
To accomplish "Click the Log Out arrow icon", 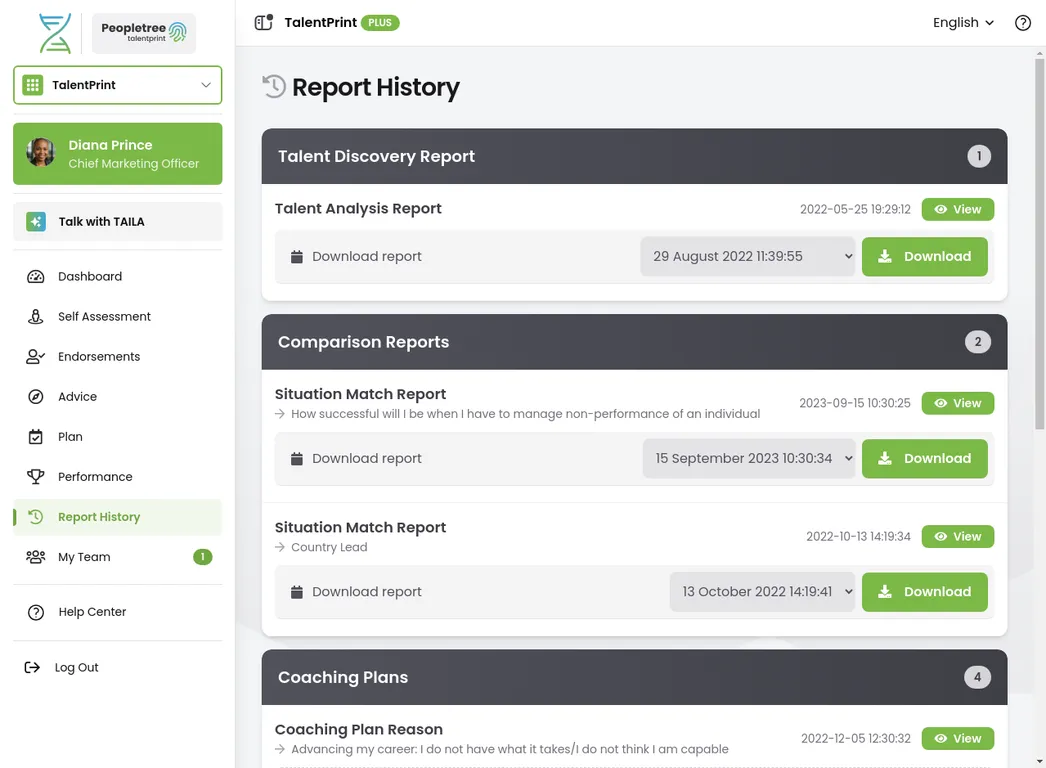I will 32,667.
